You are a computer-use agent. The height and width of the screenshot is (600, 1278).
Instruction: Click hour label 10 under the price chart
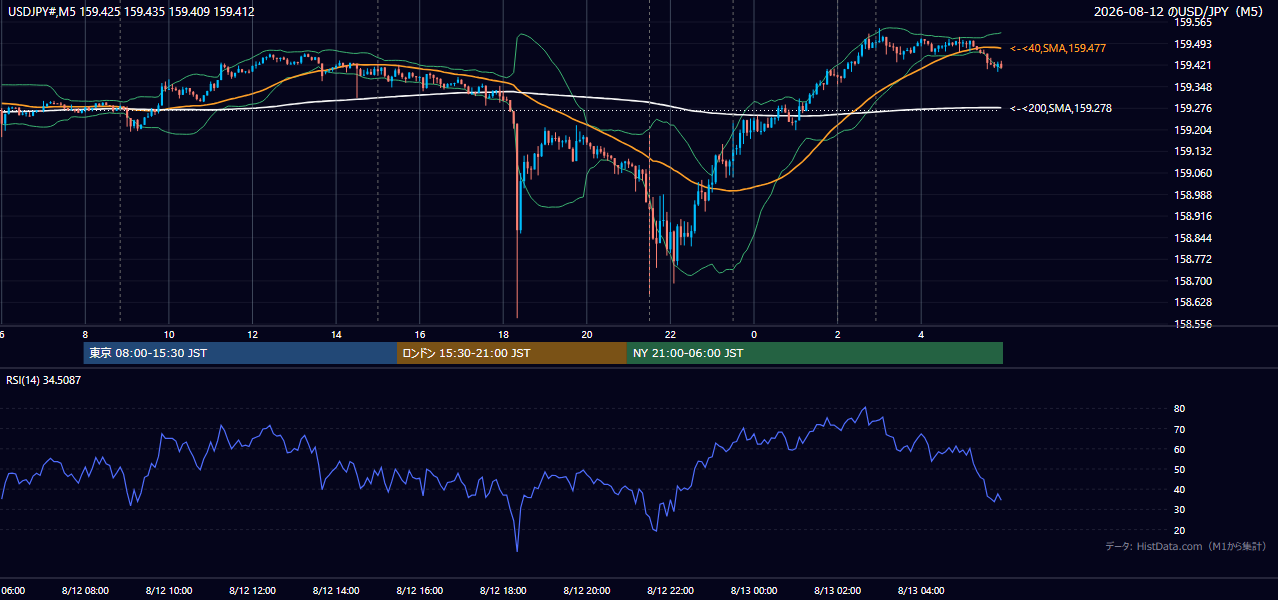[x=169, y=335]
